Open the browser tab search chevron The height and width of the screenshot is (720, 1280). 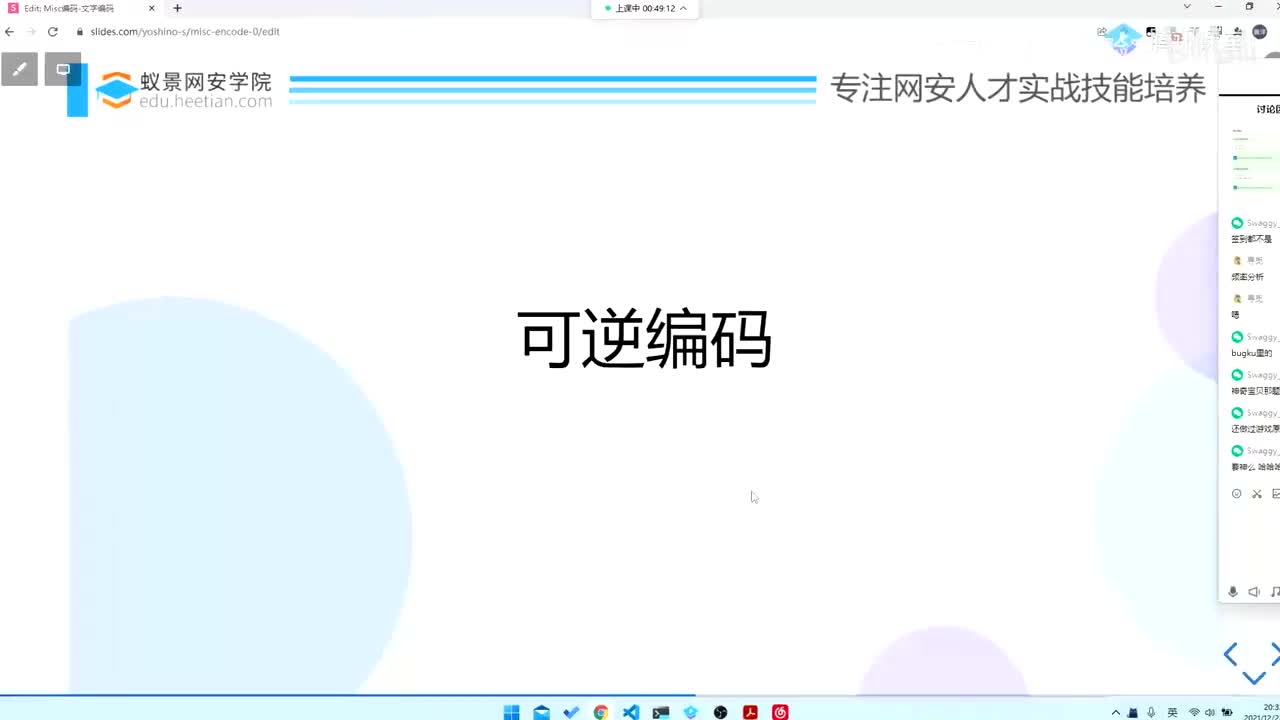[x=1187, y=7]
